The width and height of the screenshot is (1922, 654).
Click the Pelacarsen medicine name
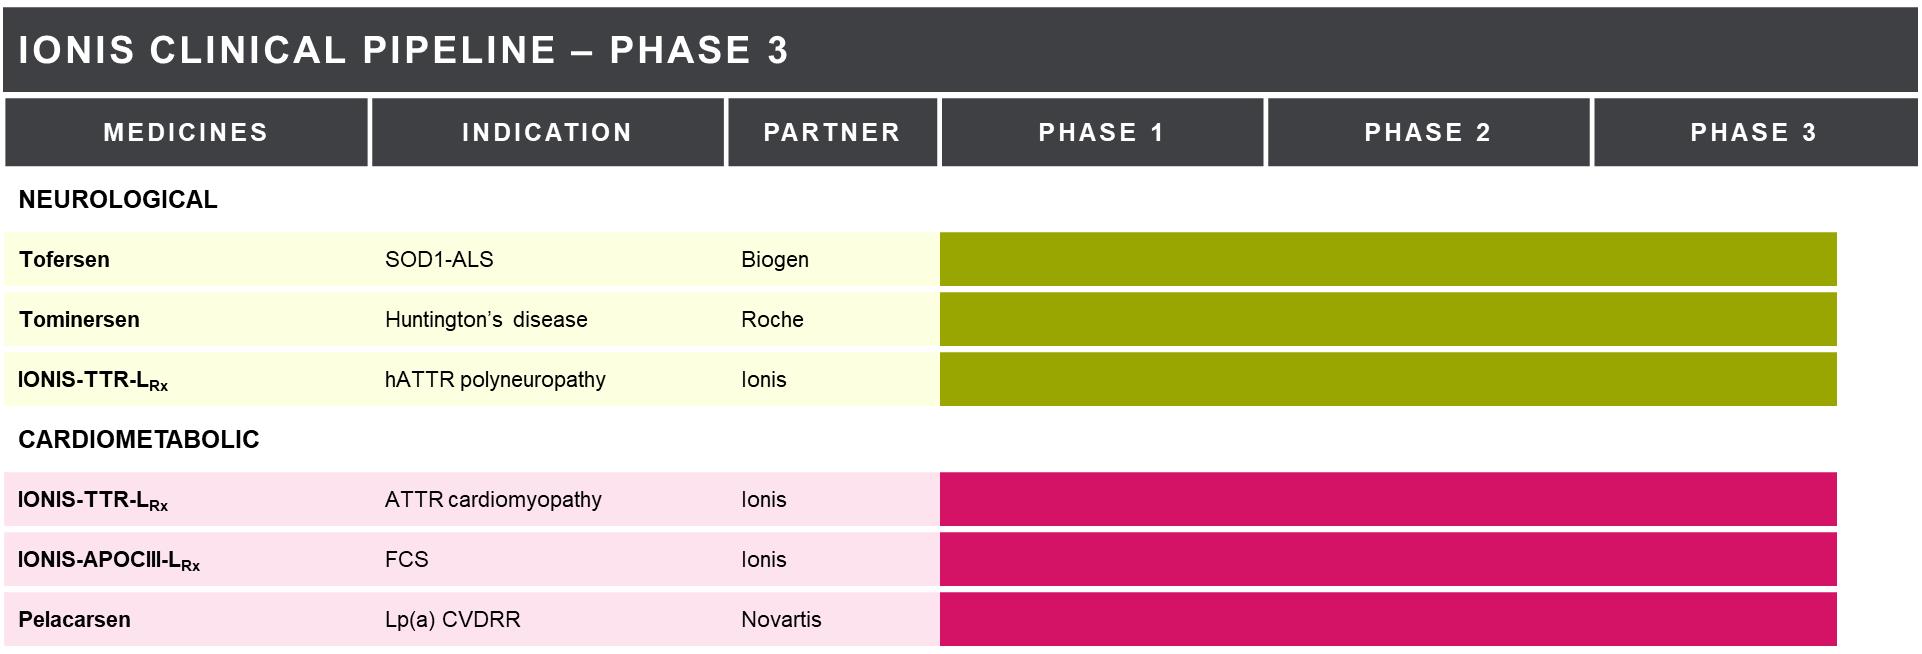(75, 620)
